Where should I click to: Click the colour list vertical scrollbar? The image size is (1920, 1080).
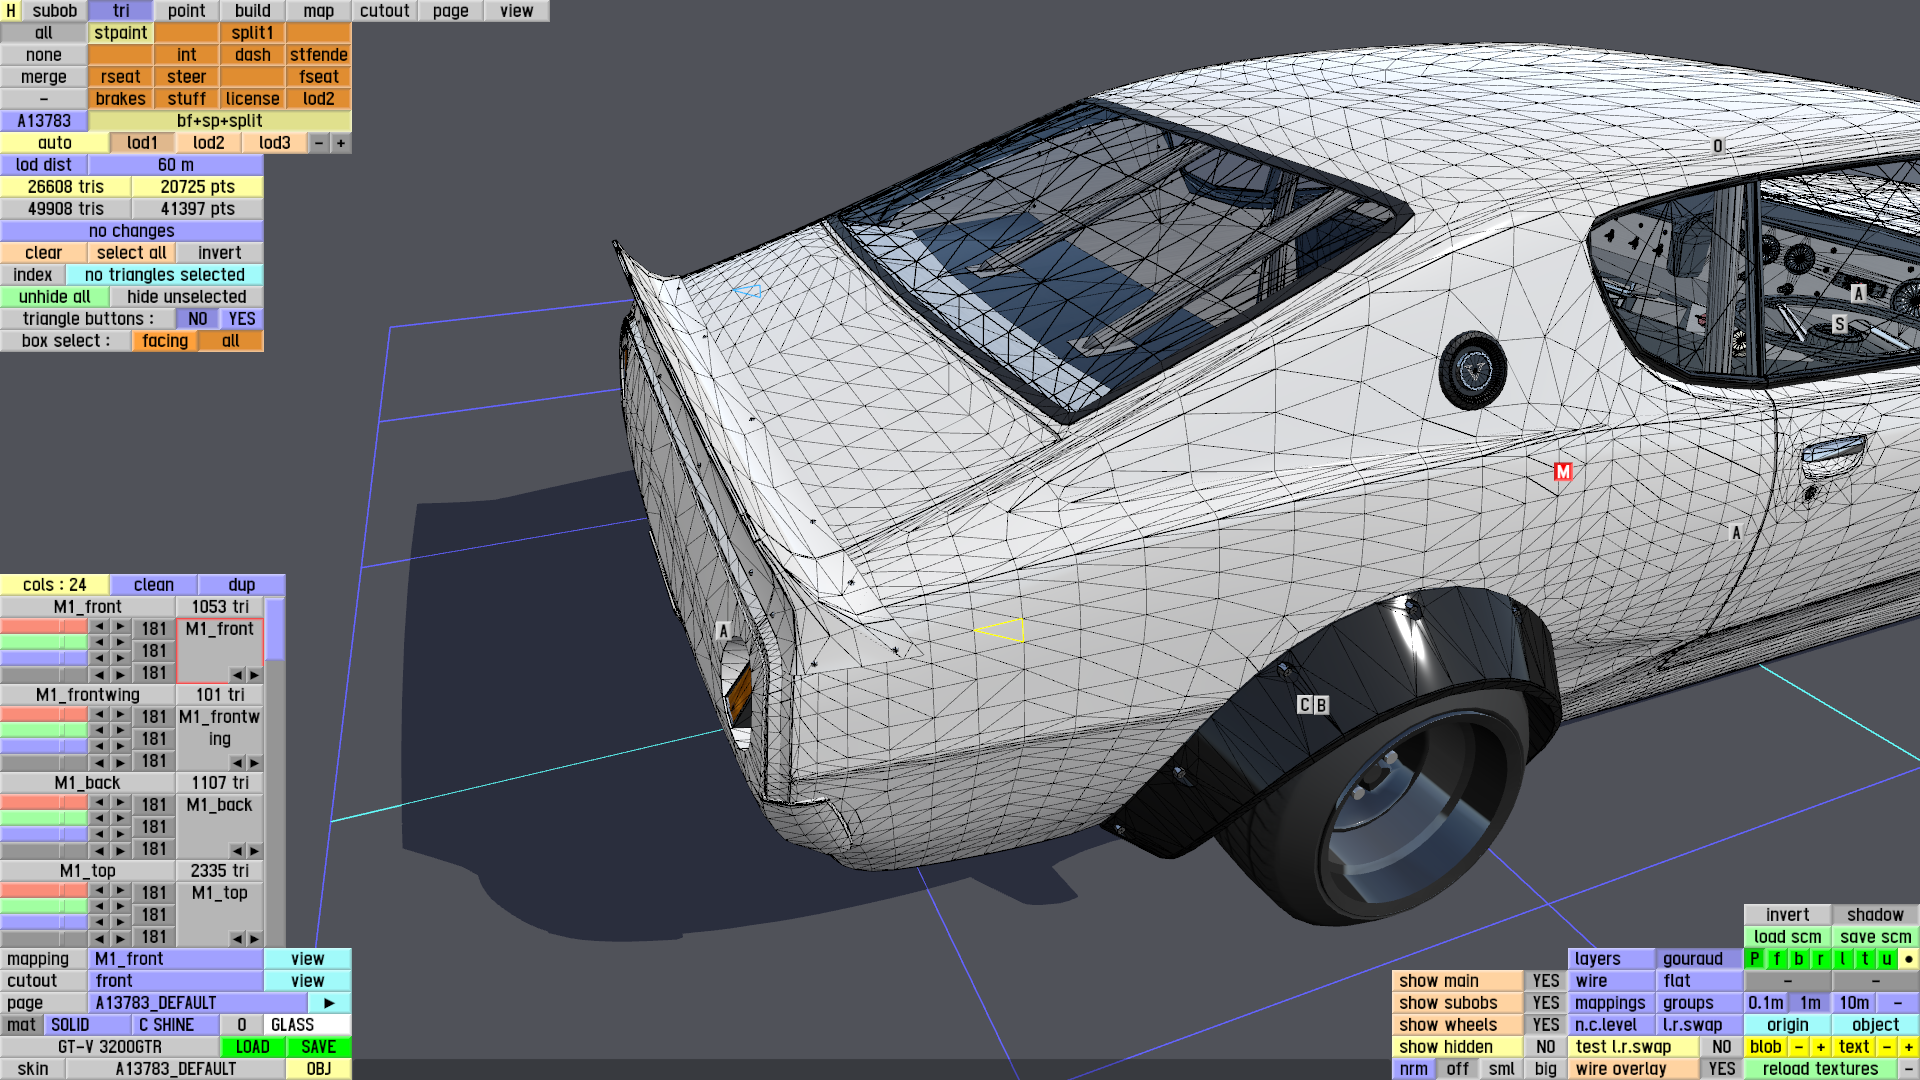pos(275,630)
